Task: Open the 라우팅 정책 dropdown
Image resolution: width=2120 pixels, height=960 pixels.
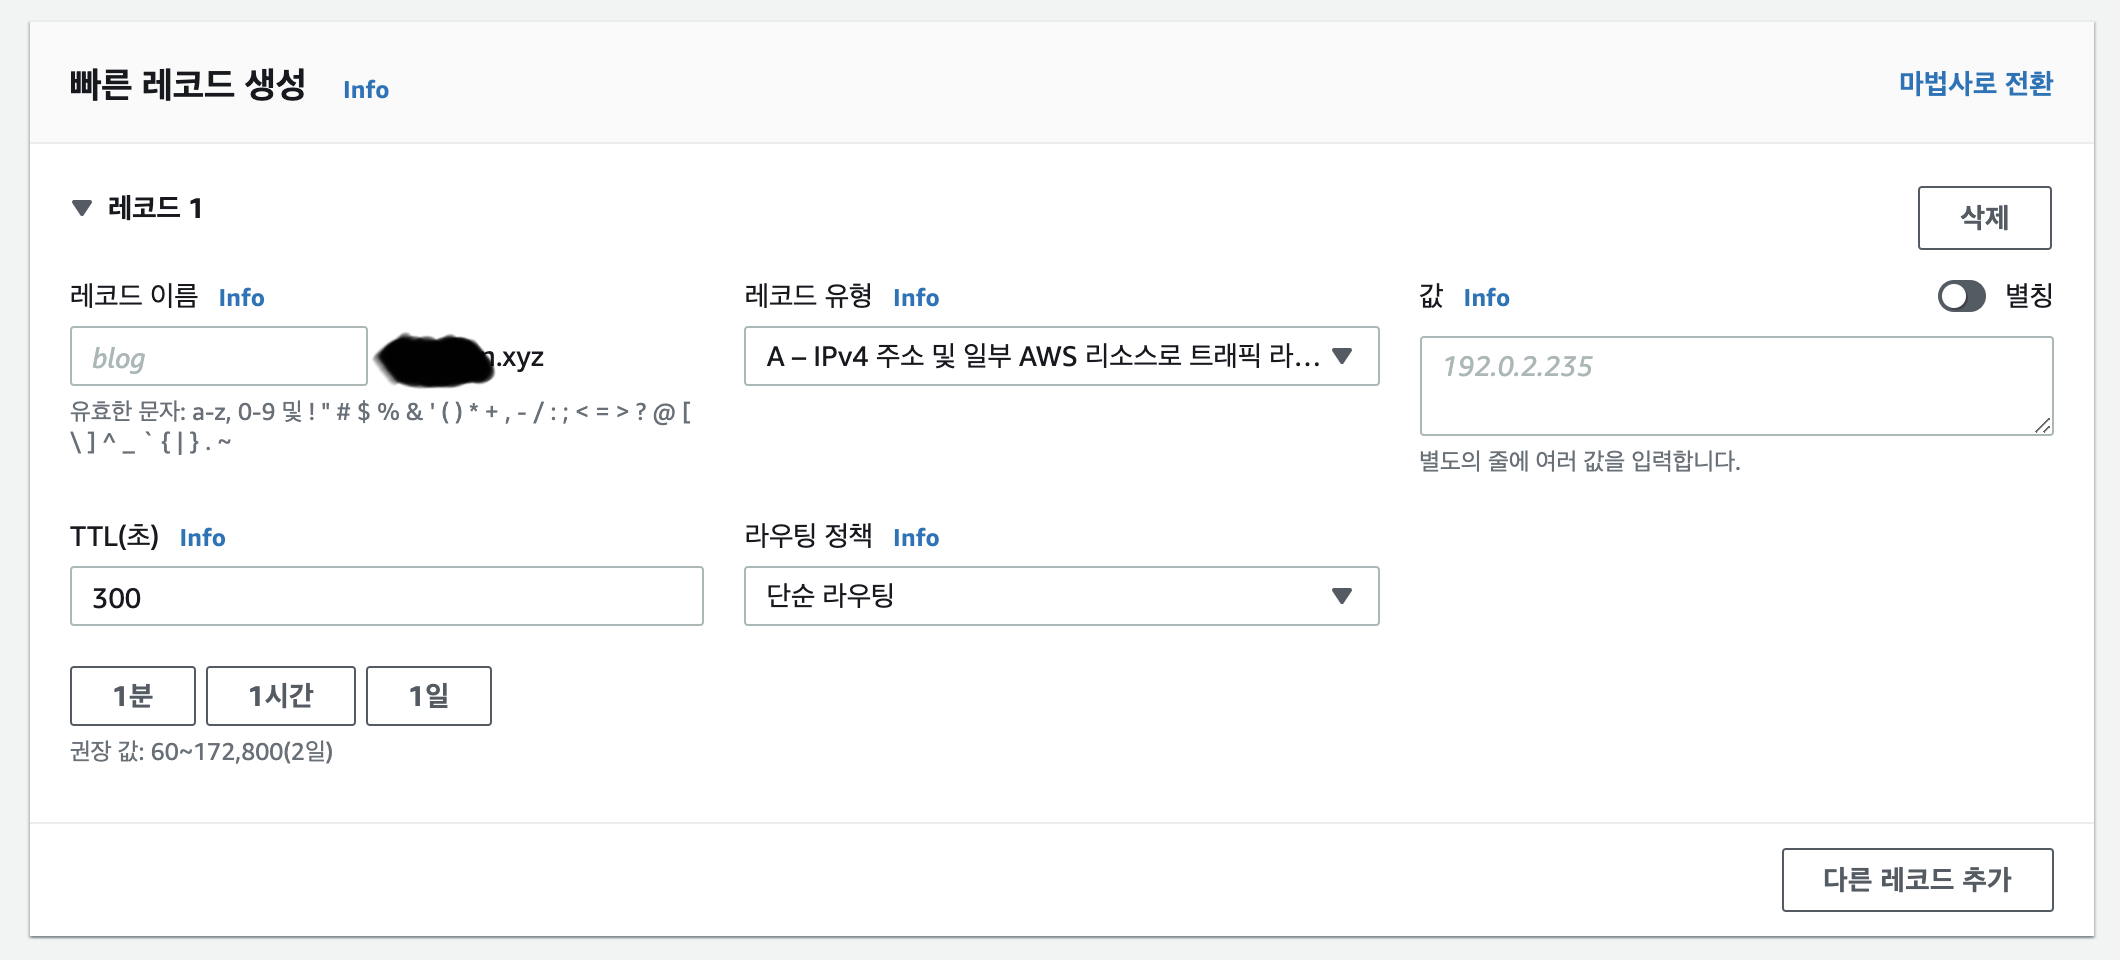Action: pos(1061,596)
